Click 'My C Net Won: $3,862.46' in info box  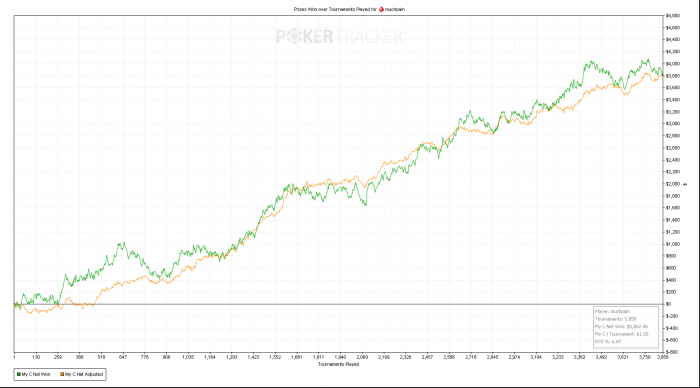coord(621,326)
